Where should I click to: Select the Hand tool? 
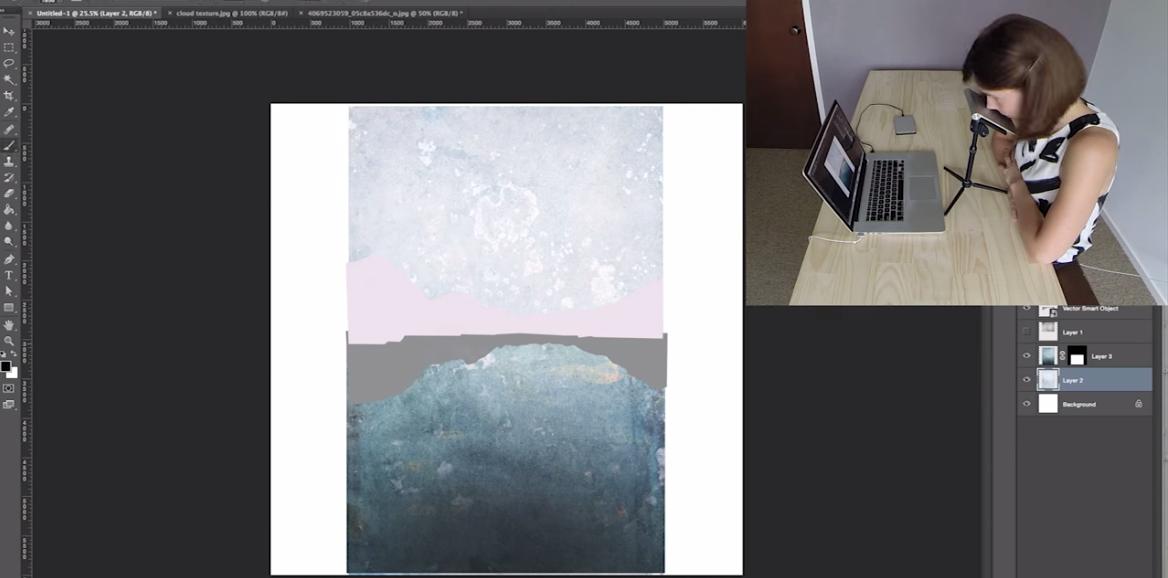click(x=9, y=325)
